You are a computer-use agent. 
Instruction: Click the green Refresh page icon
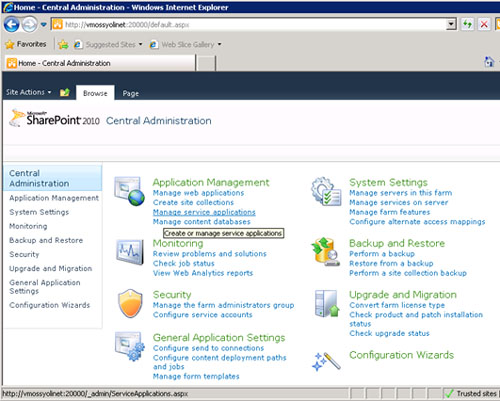pos(467,24)
